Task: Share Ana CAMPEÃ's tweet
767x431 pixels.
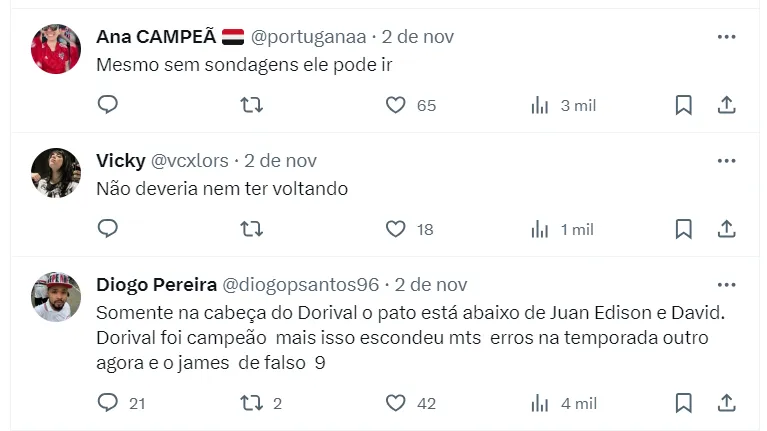Action: pyautogui.click(x=727, y=105)
